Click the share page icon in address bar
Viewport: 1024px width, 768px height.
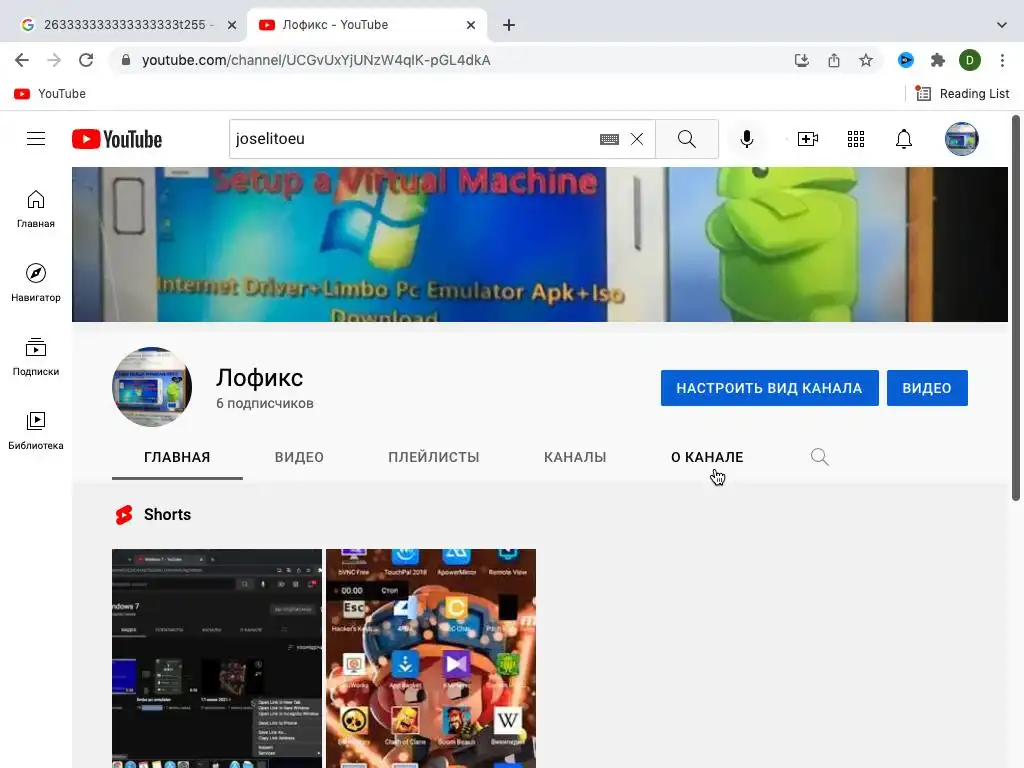[834, 60]
